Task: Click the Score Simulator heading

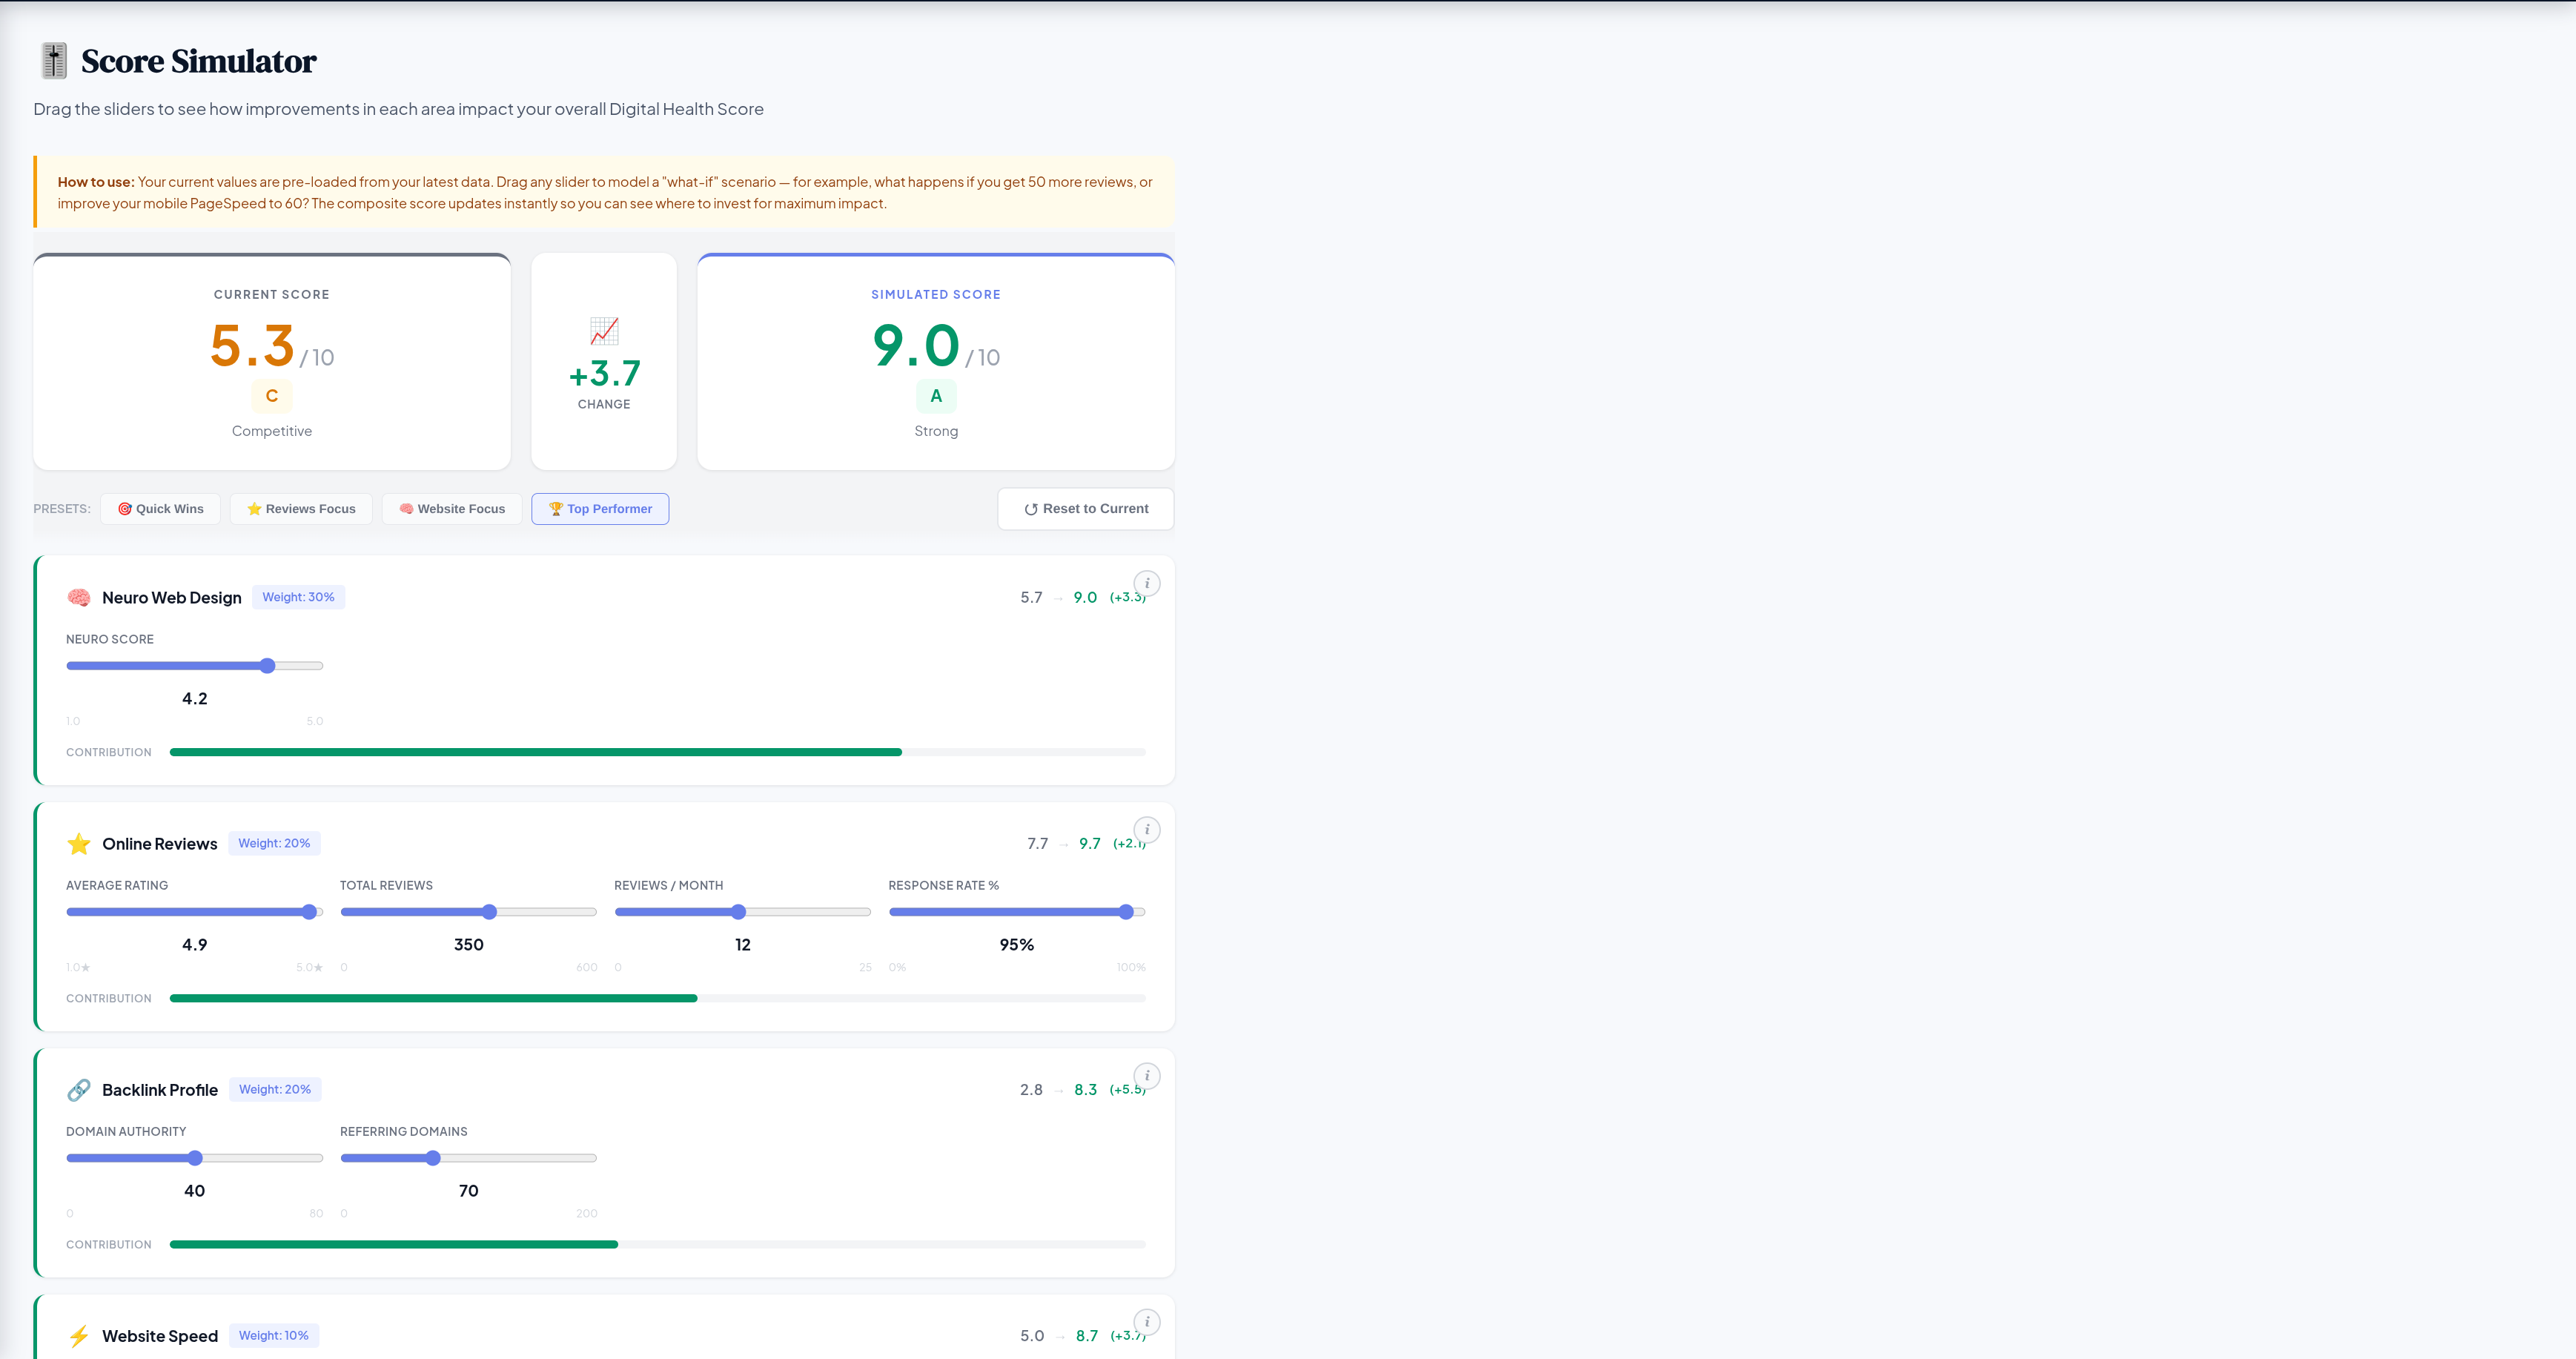Action: 199,61
